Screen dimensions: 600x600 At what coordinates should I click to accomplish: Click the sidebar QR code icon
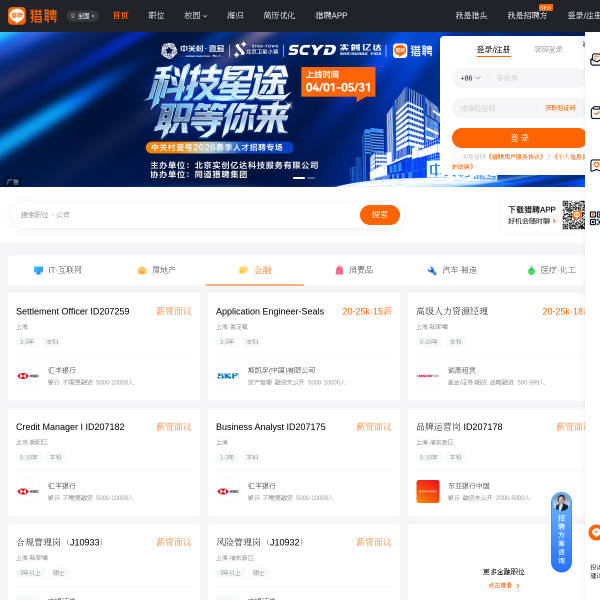pyautogui.click(x=594, y=218)
